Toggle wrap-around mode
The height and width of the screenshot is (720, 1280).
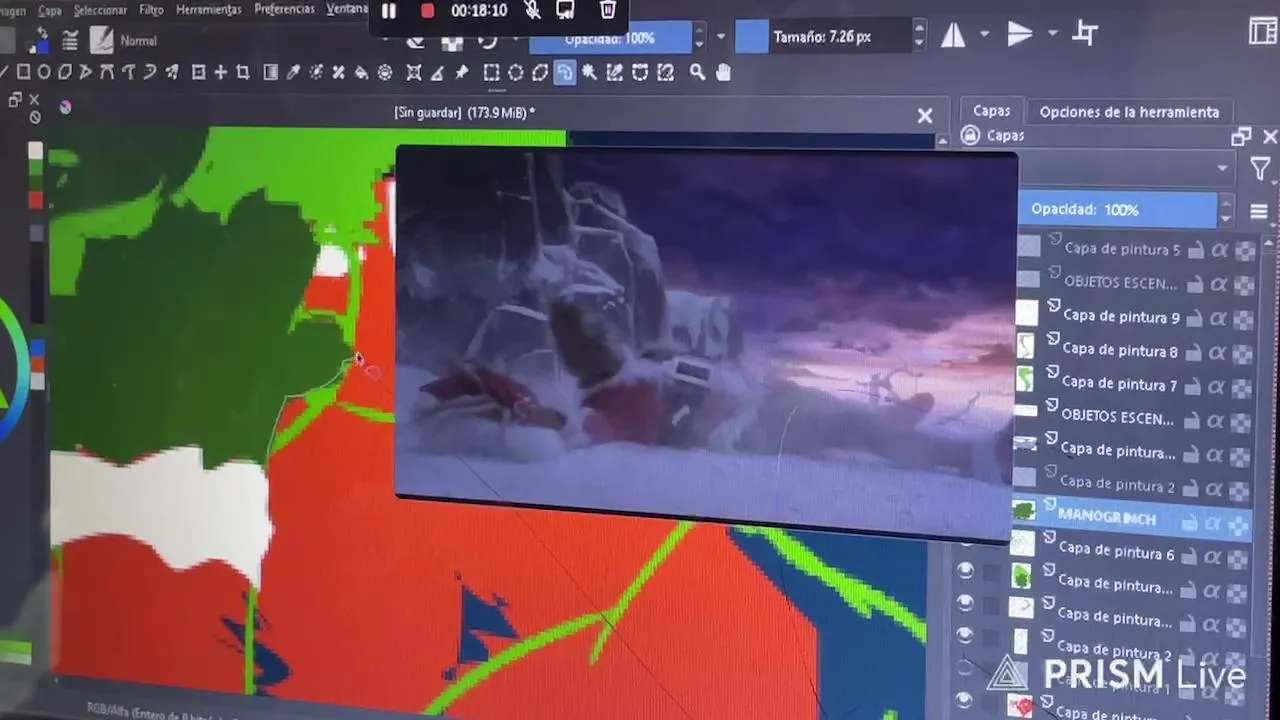[x=1085, y=34]
